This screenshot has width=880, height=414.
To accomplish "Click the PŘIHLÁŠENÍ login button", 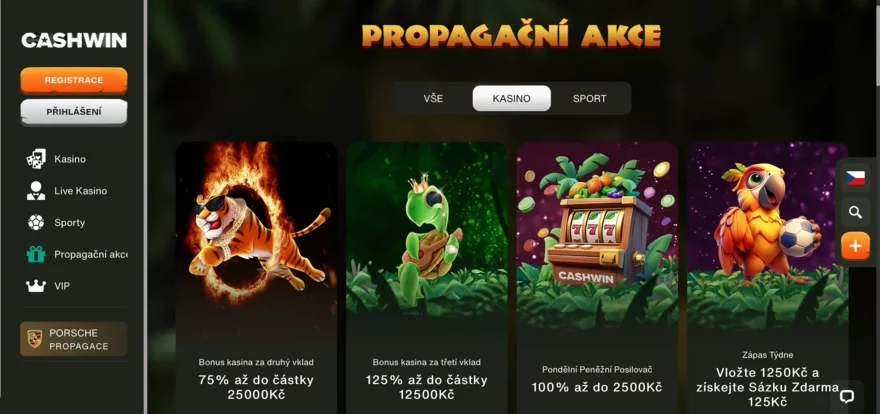I will [x=74, y=112].
